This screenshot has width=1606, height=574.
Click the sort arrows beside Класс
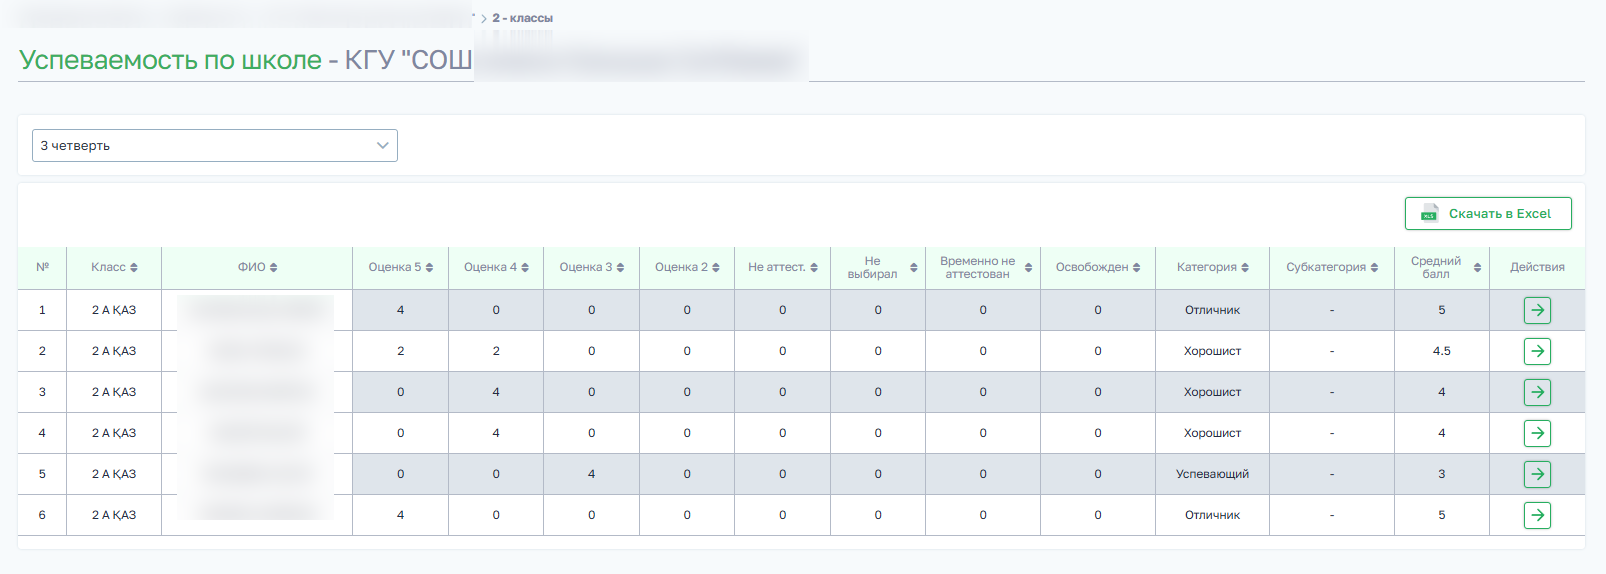(x=134, y=268)
